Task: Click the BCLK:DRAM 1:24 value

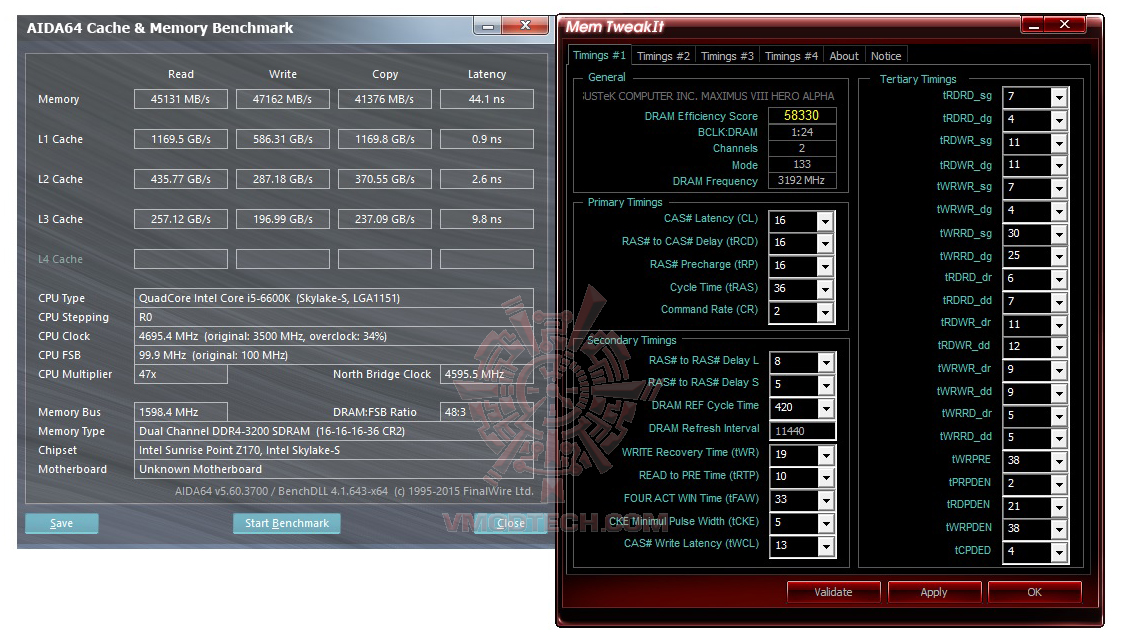Action: pyautogui.click(x=801, y=132)
